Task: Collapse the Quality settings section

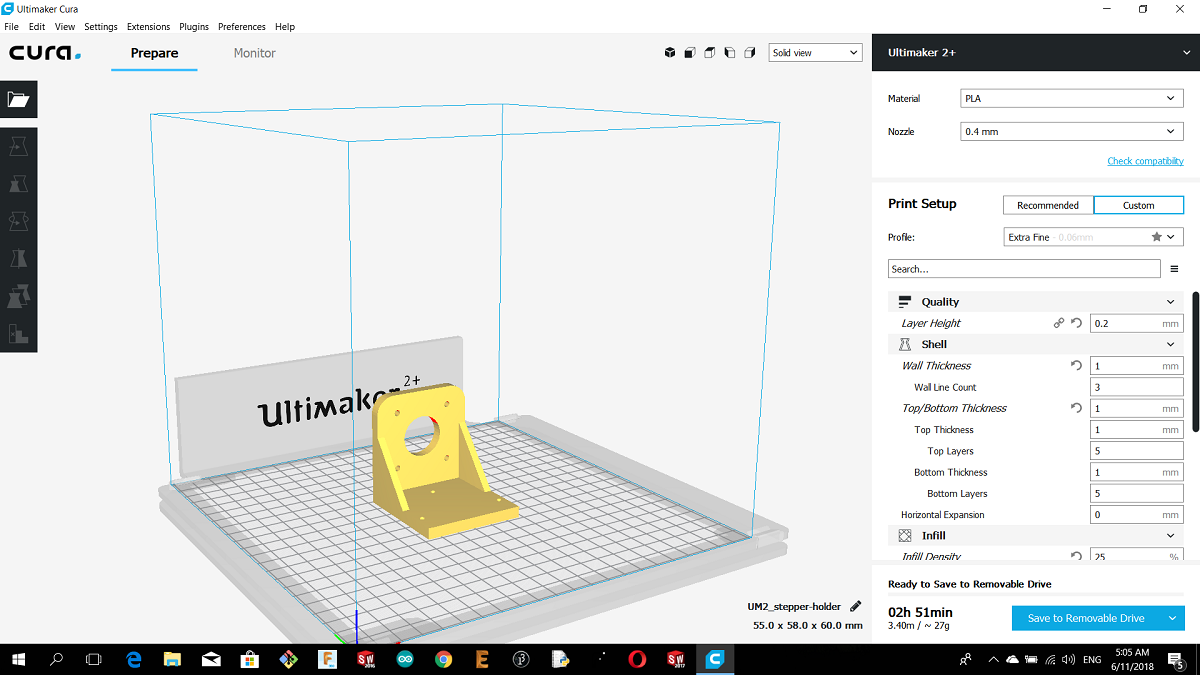Action: point(1171,302)
